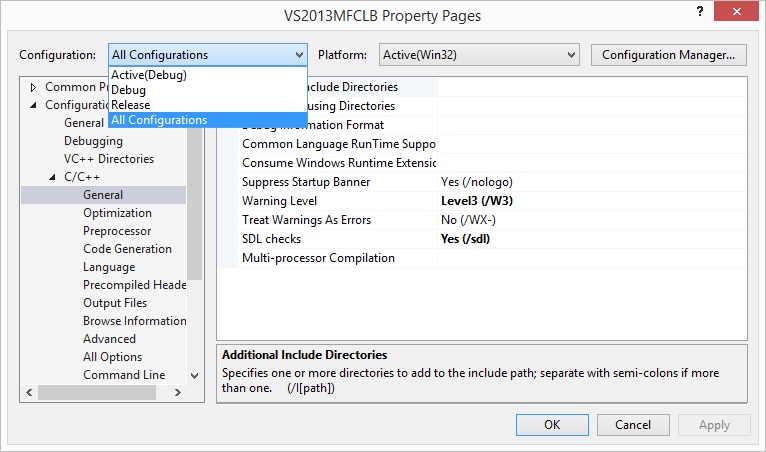Click the help question mark icon
766x452 pixels.
tap(700, 11)
